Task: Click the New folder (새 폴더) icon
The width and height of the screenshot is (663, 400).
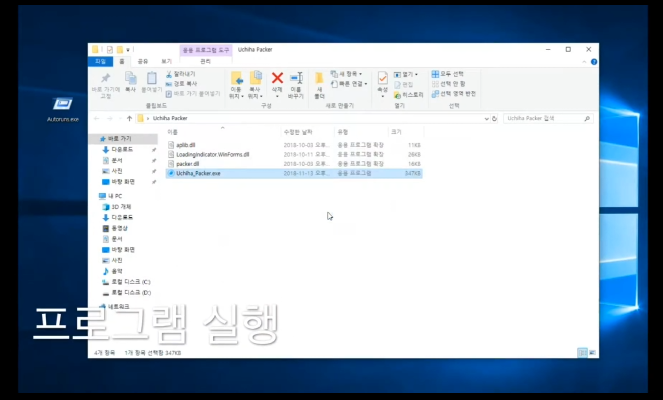Action: pos(319,80)
